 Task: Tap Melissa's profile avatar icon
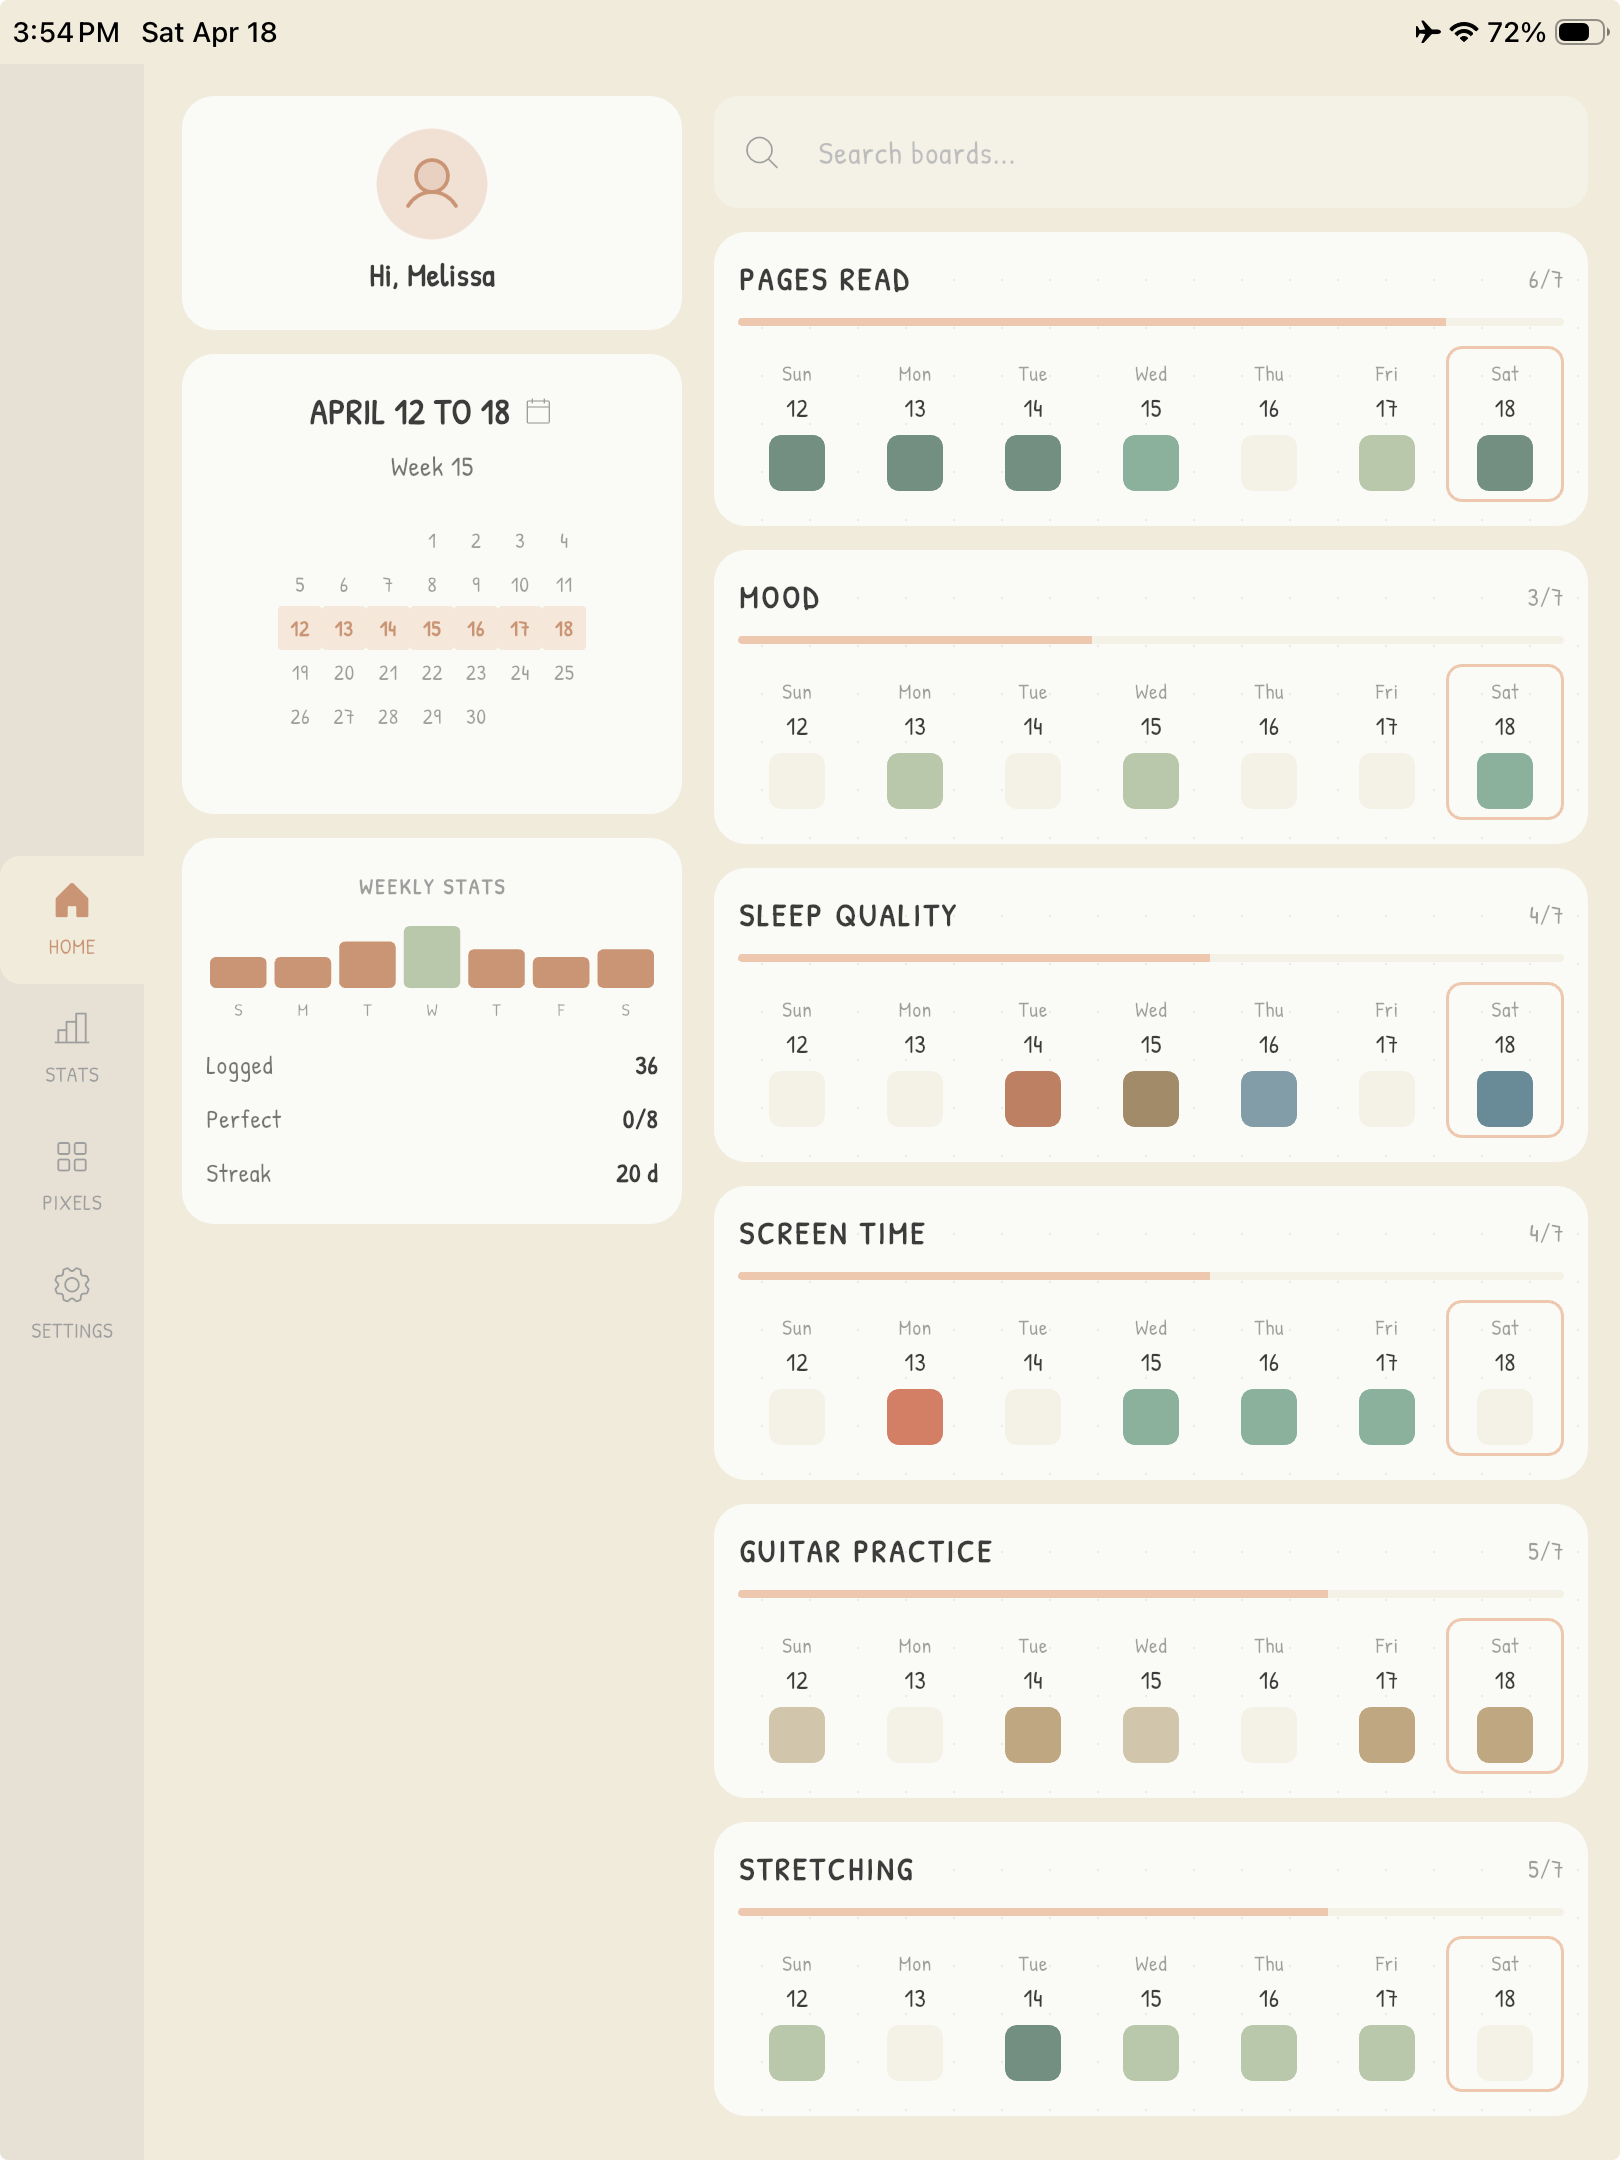432,184
